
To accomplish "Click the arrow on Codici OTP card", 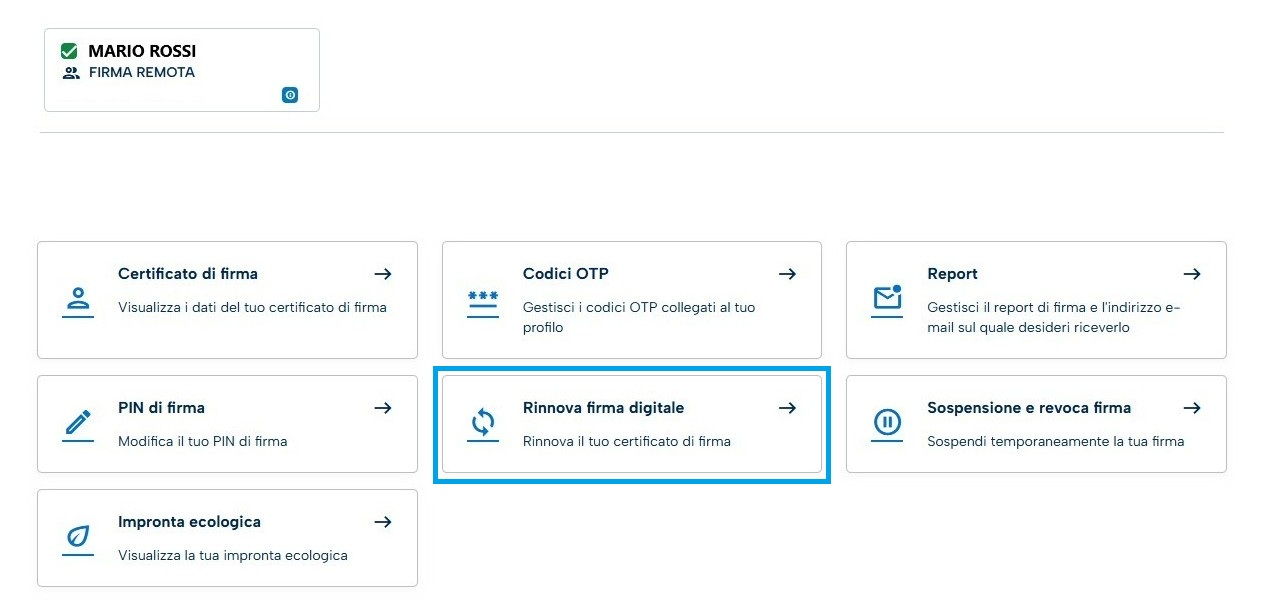I will (x=788, y=274).
